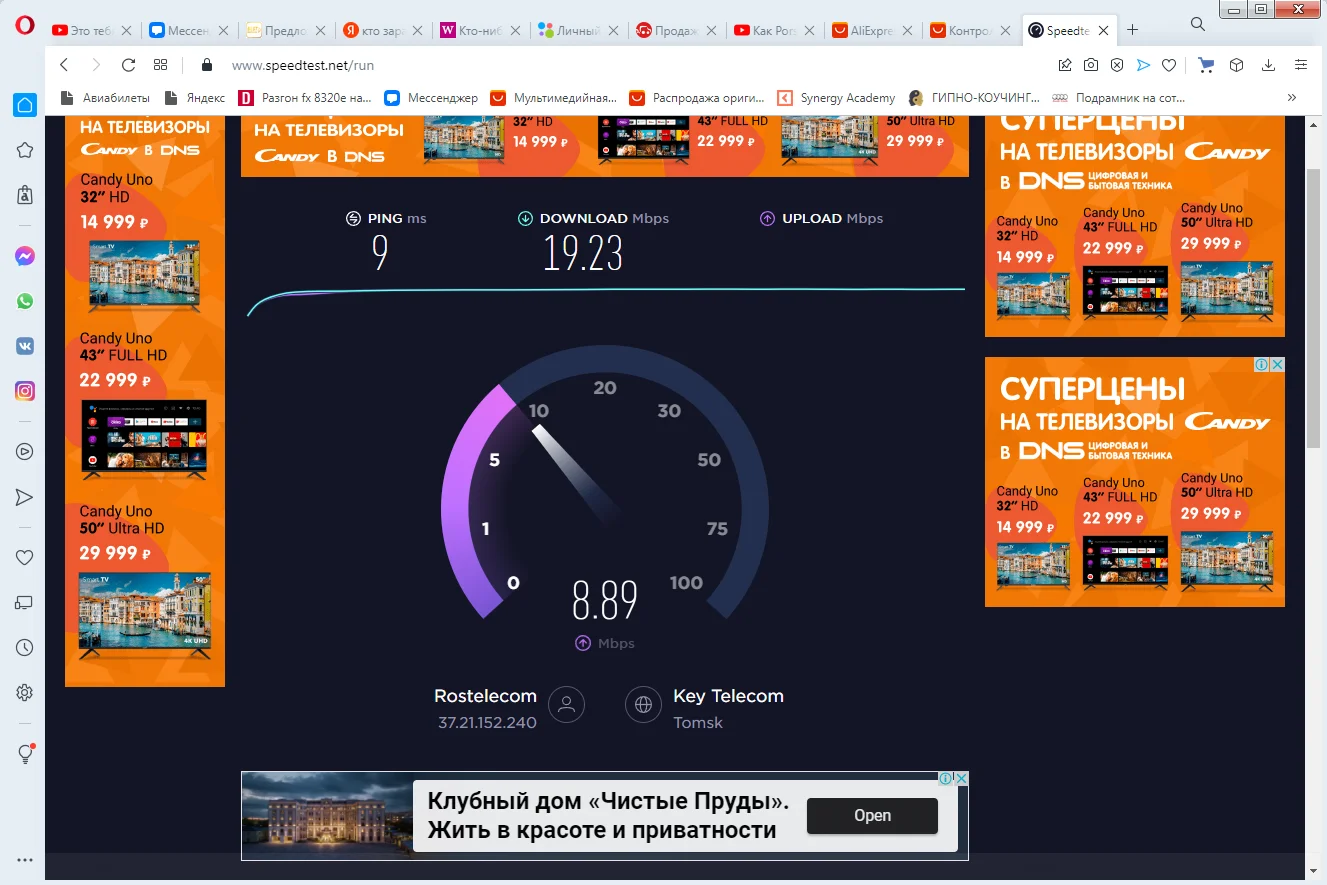The height and width of the screenshot is (885, 1327).
Task: Add page to bookmarks heart icon
Action: [x=1168, y=65]
